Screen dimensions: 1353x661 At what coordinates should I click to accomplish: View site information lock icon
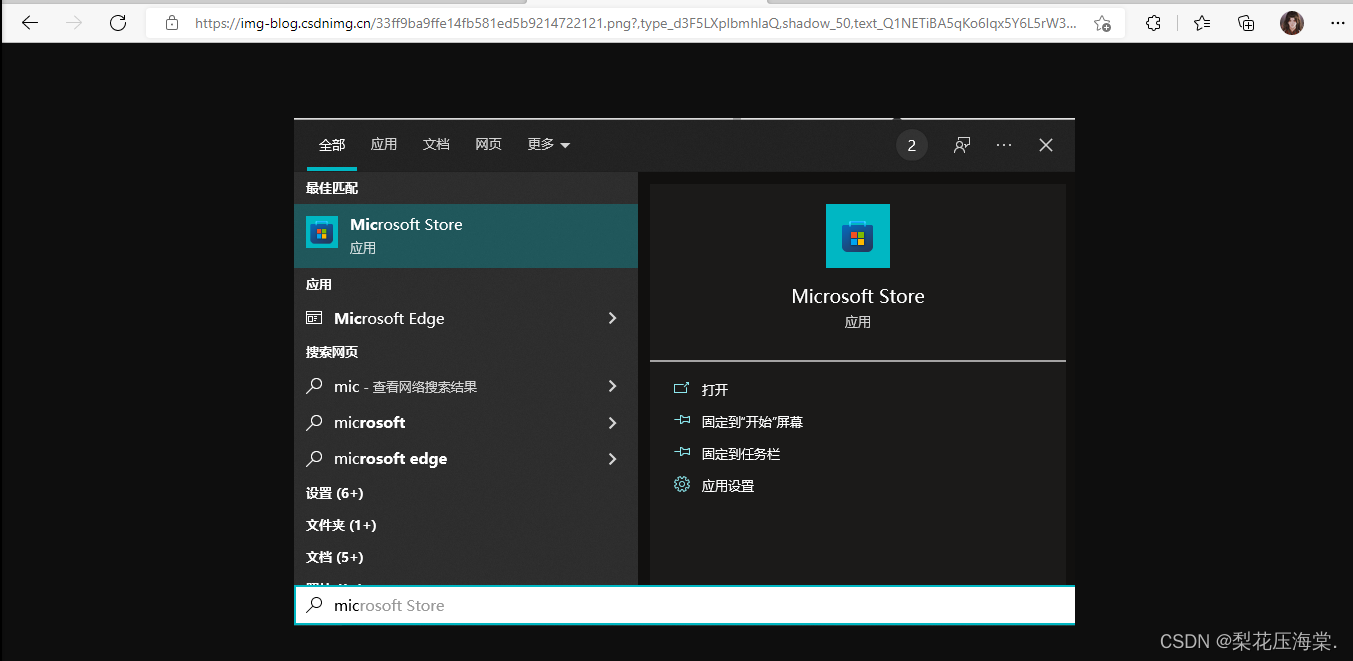(172, 23)
